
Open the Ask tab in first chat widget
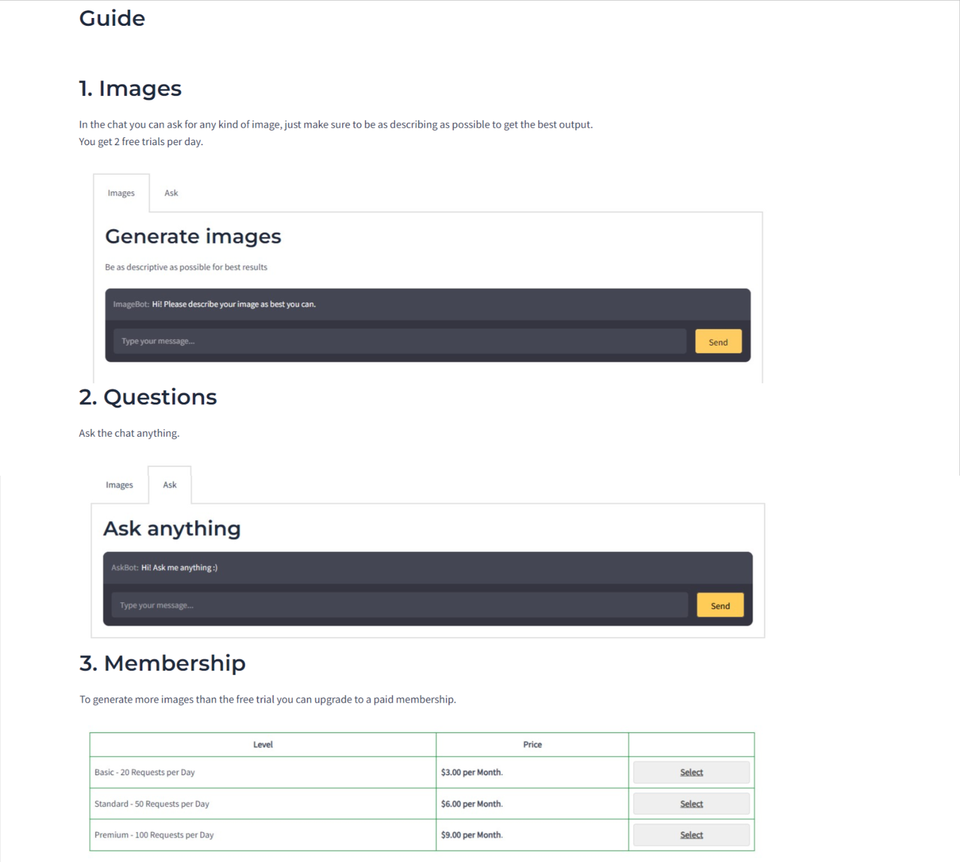click(171, 192)
